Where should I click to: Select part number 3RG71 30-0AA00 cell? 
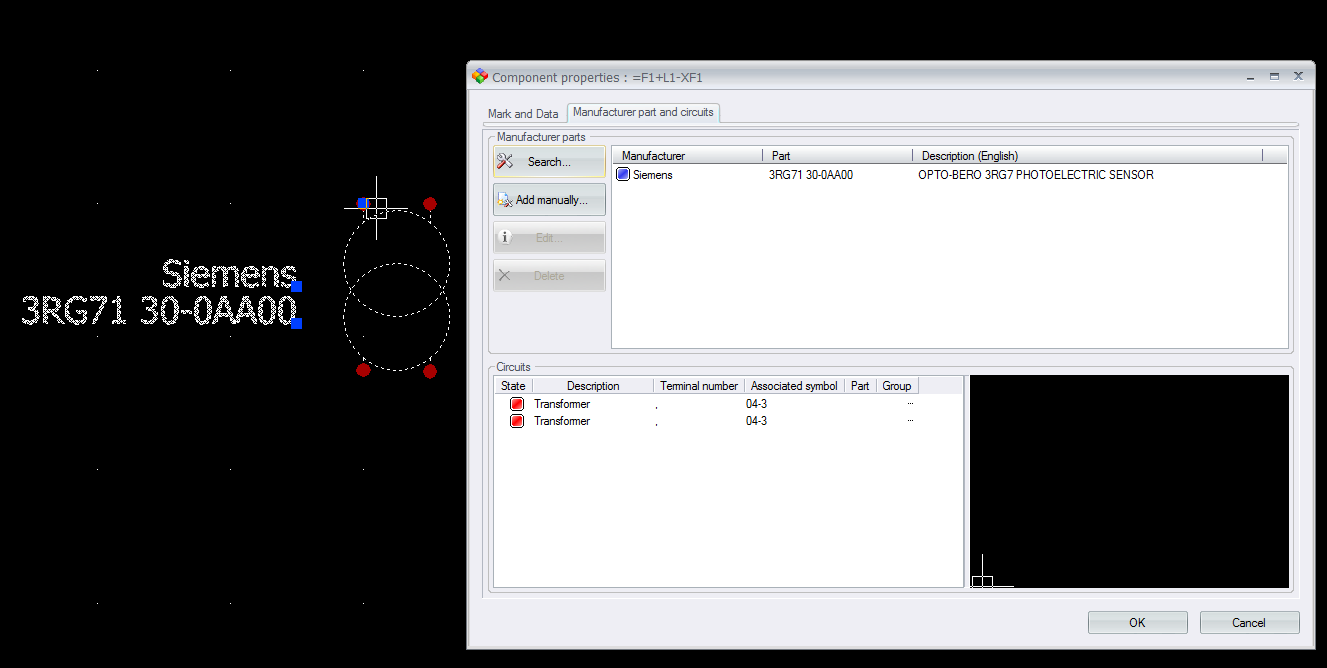pyautogui.click(x=811, y=175)
